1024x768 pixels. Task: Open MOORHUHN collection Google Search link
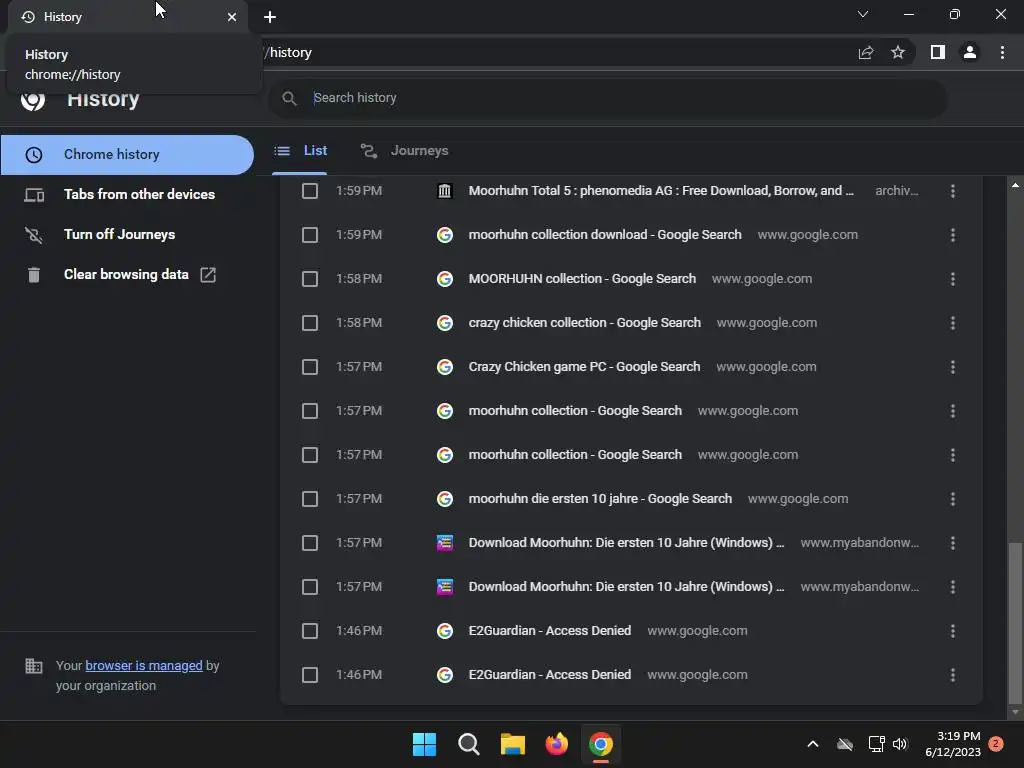pyautogui.click(x=582, y=279)
